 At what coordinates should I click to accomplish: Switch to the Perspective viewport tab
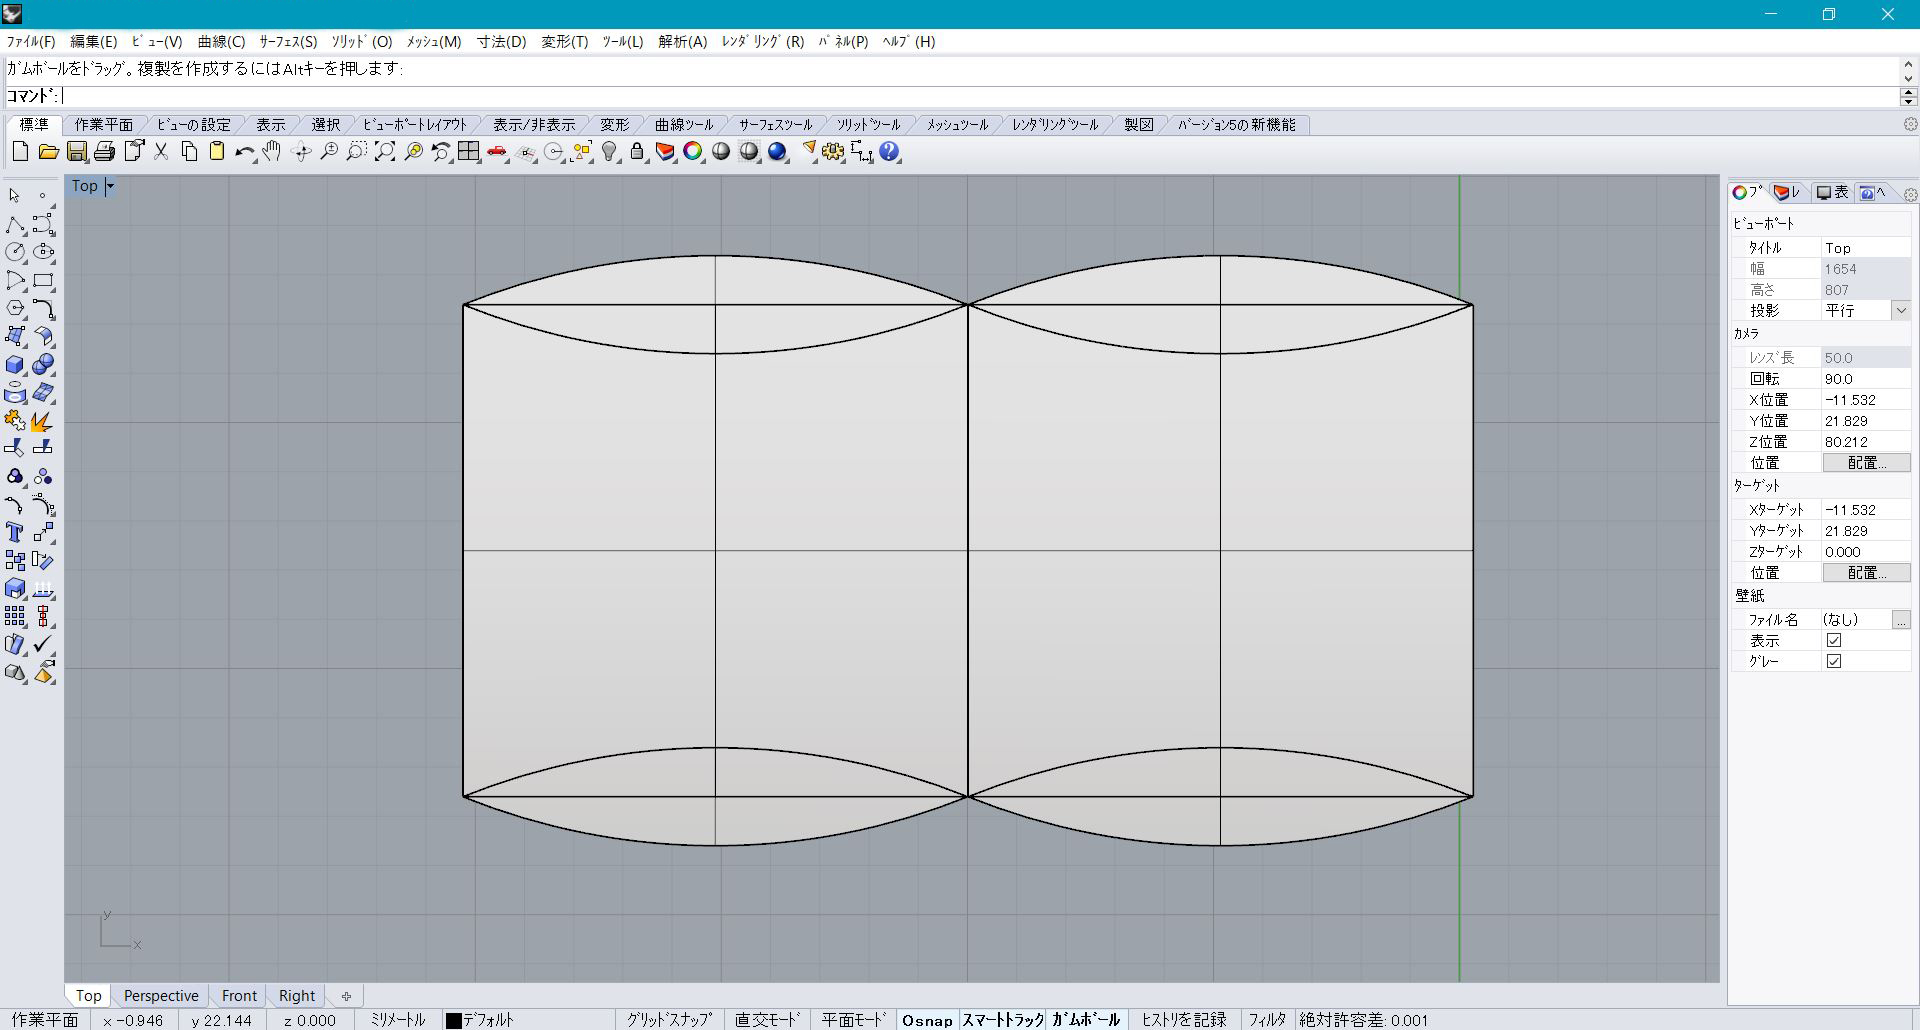pos(161,995)
